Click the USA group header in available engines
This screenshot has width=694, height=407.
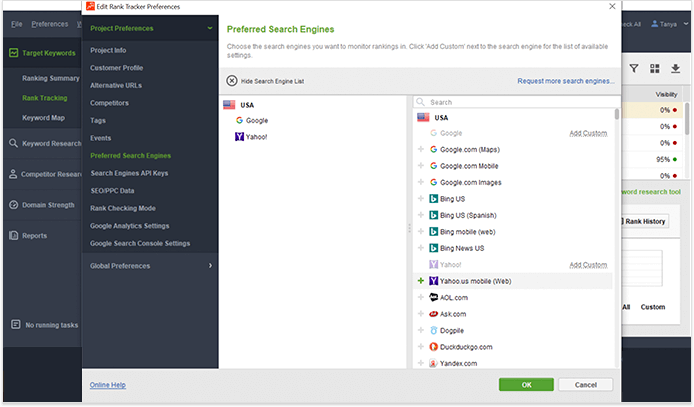pyautogui.click(x=441, y=118)
